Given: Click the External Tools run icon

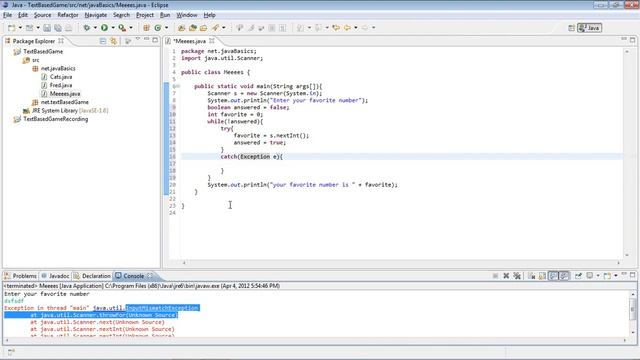Looking at the screenshot, I should (122, 28).
